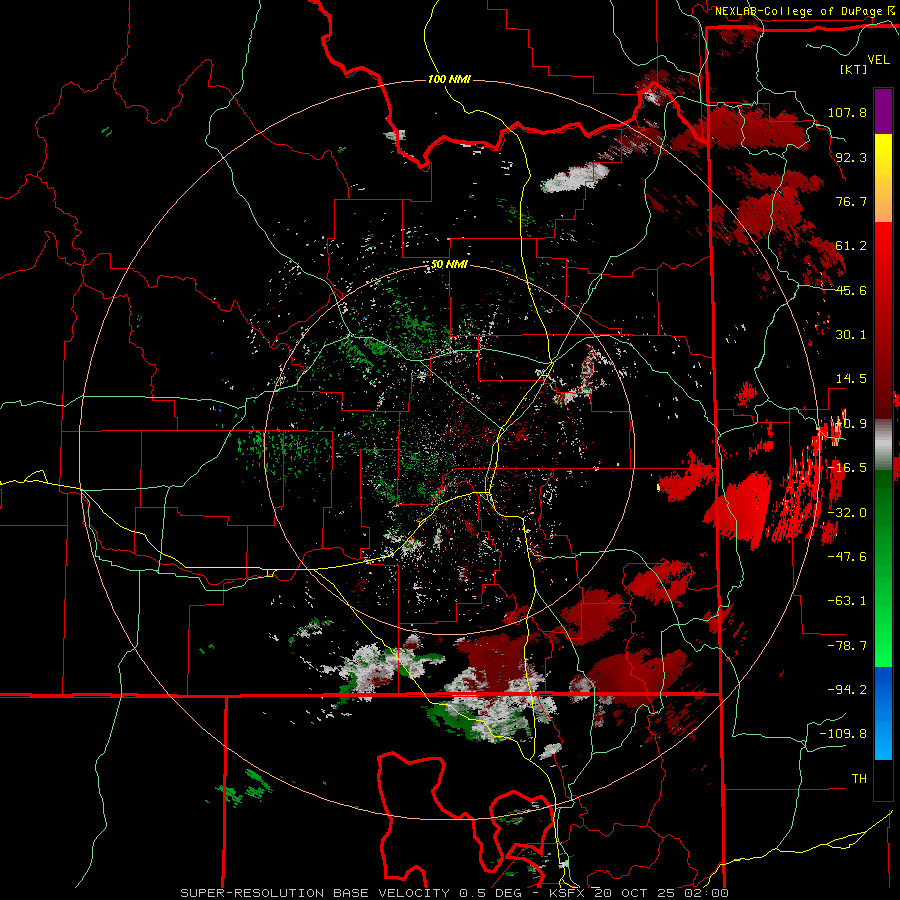This screenshot has width=900, height=900.
Task: Select the -47.6 scale value
Action: (x=847, y=557)
